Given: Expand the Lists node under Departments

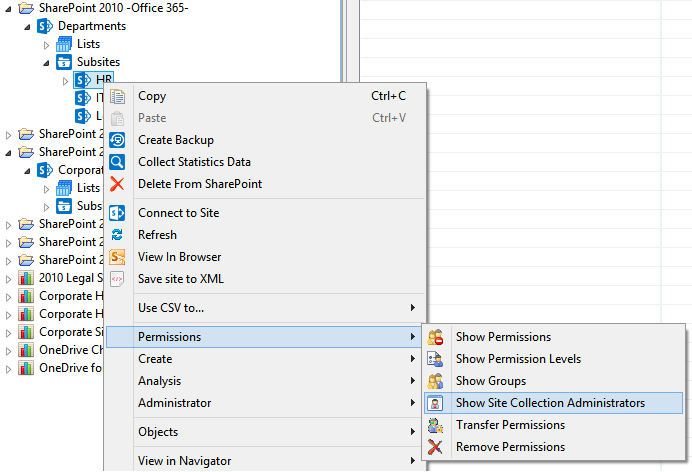Looking at the screenshot, I should (46, 45).
